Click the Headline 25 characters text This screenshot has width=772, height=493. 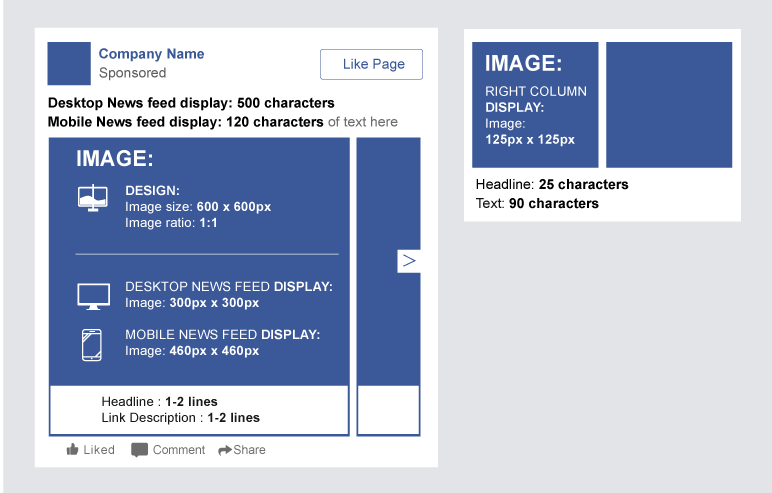click(x=552, y=185)
